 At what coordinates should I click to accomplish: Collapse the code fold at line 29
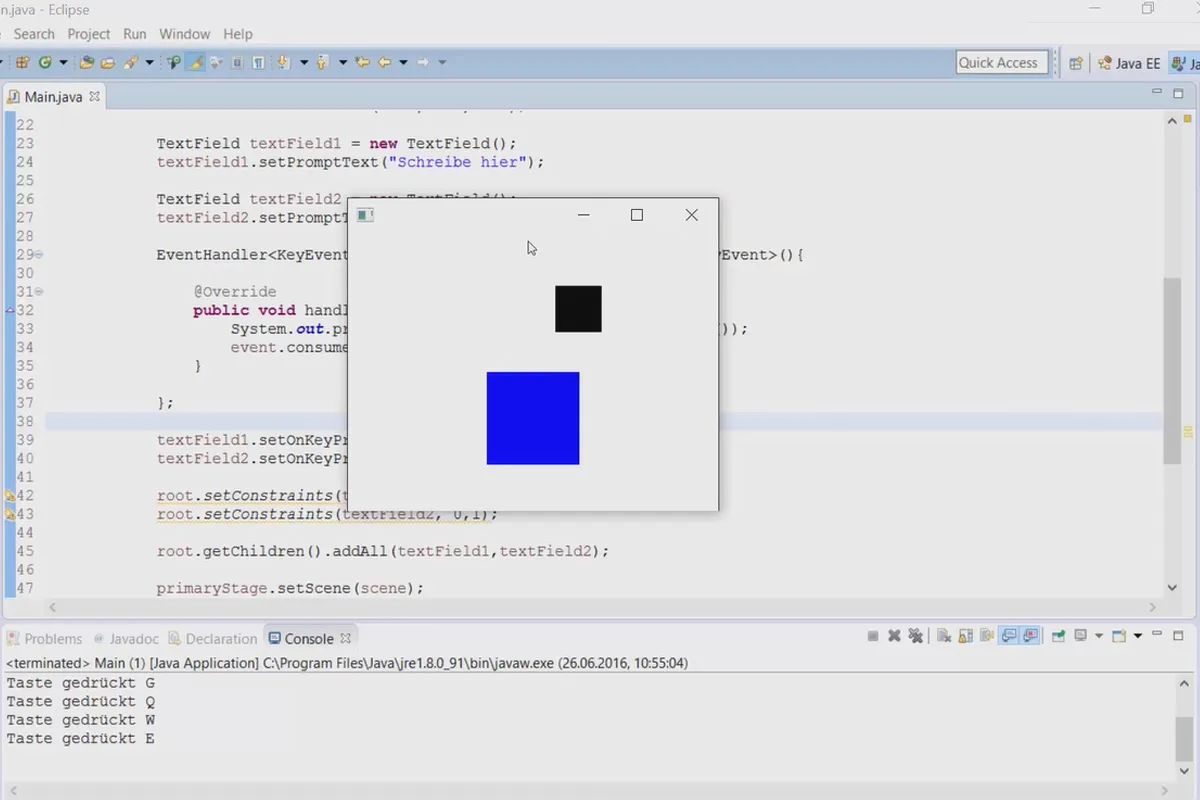[39, 255]
